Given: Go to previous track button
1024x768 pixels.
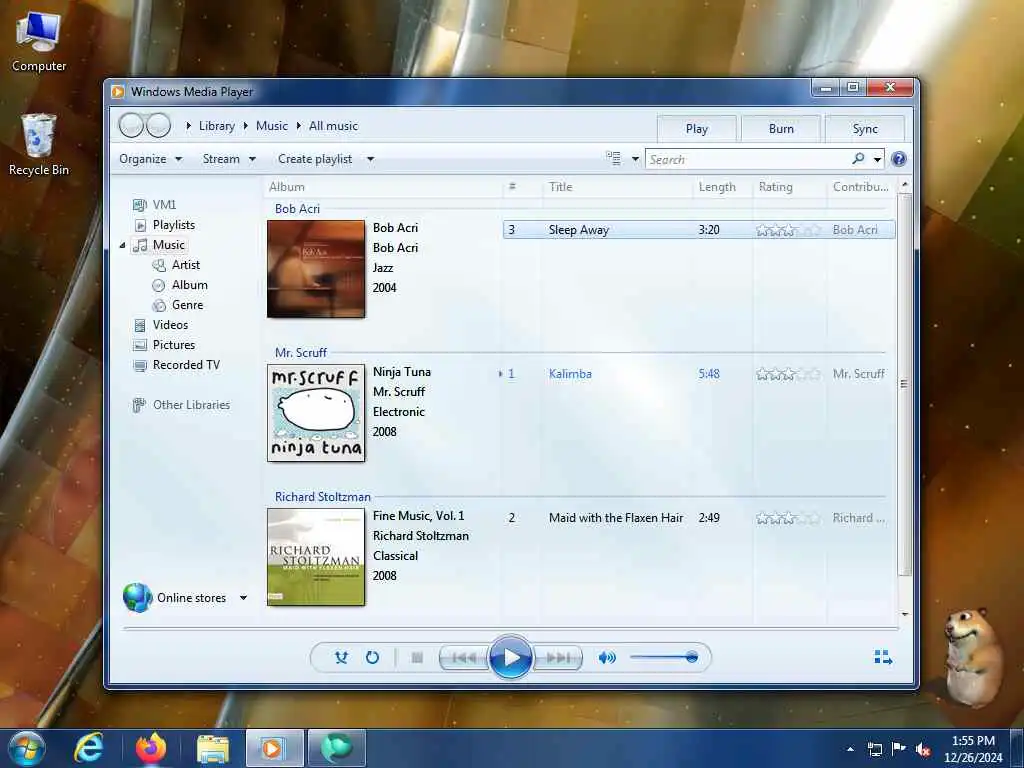Looking at the screenshot, I should click(x=464, y=658).
